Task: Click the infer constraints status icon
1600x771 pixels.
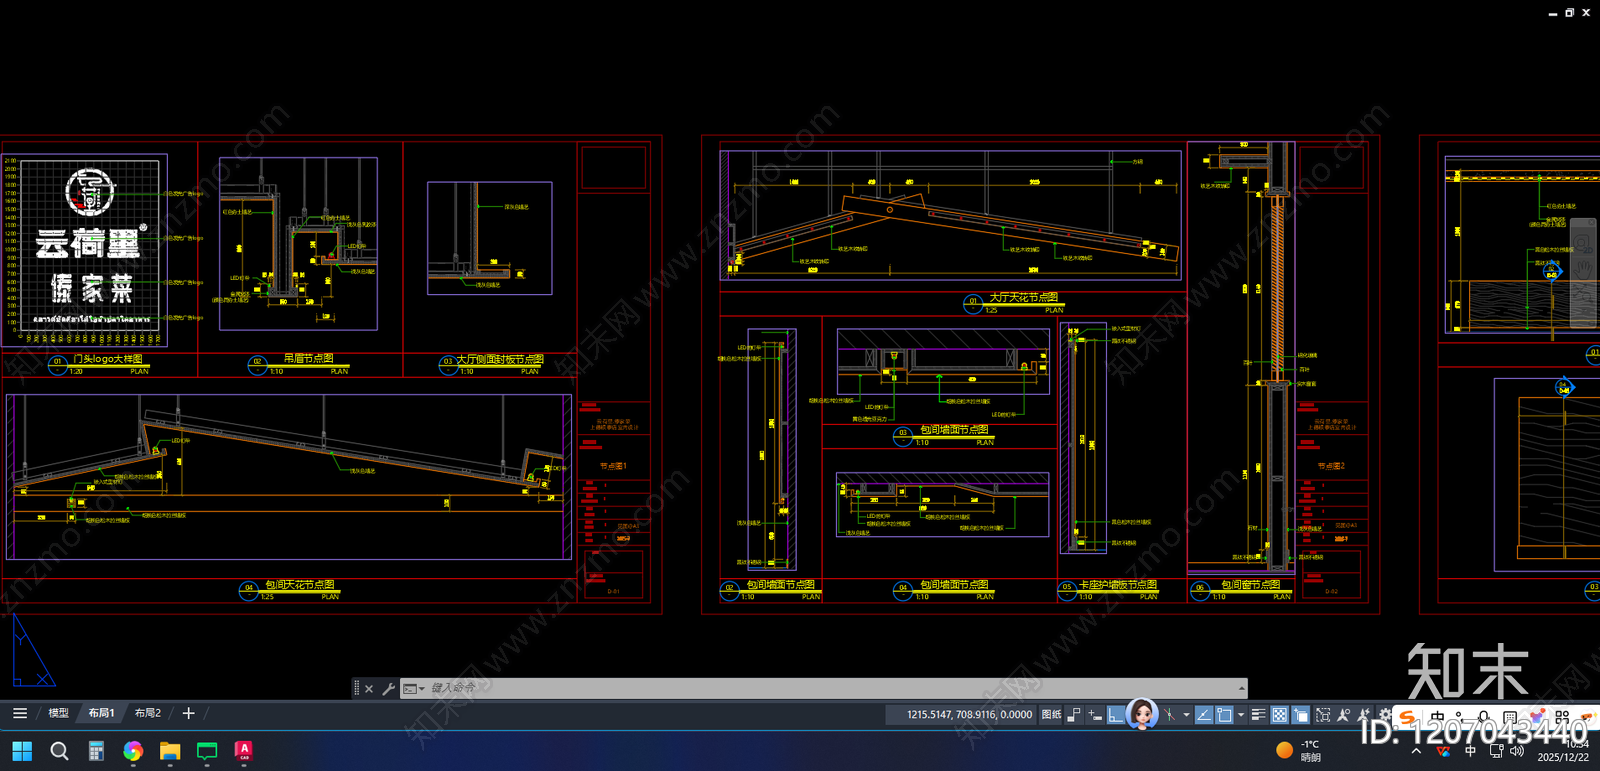Action: tap(1074, 714)
